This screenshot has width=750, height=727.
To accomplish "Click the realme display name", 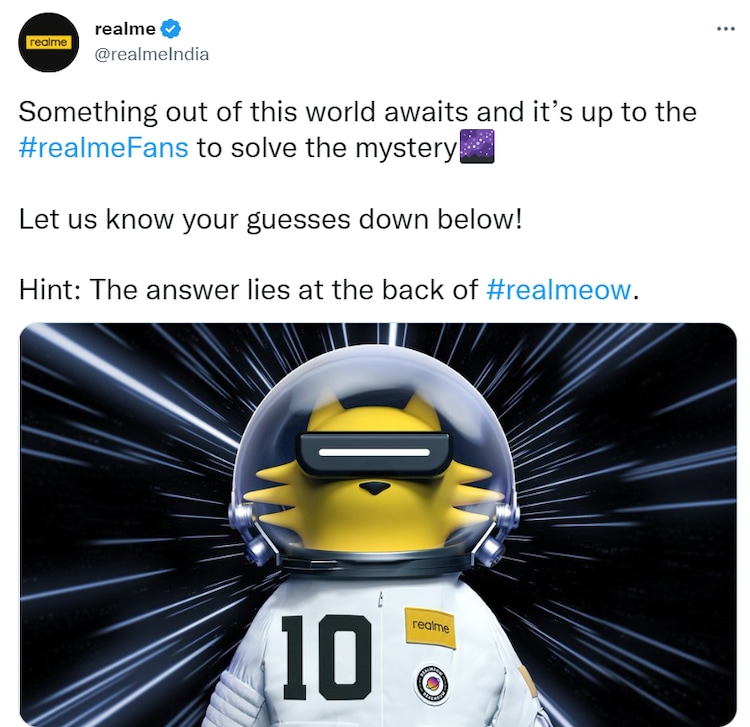I will (125, 29).
